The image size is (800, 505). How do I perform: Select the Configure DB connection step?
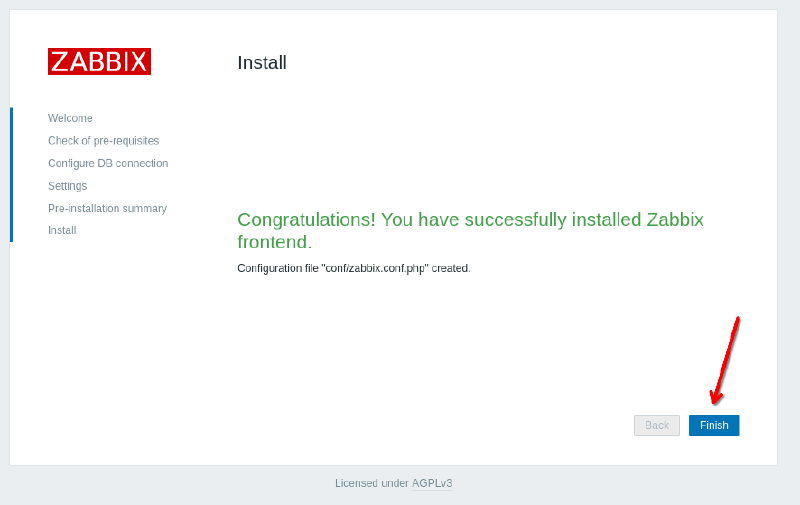tap(108, 163)
